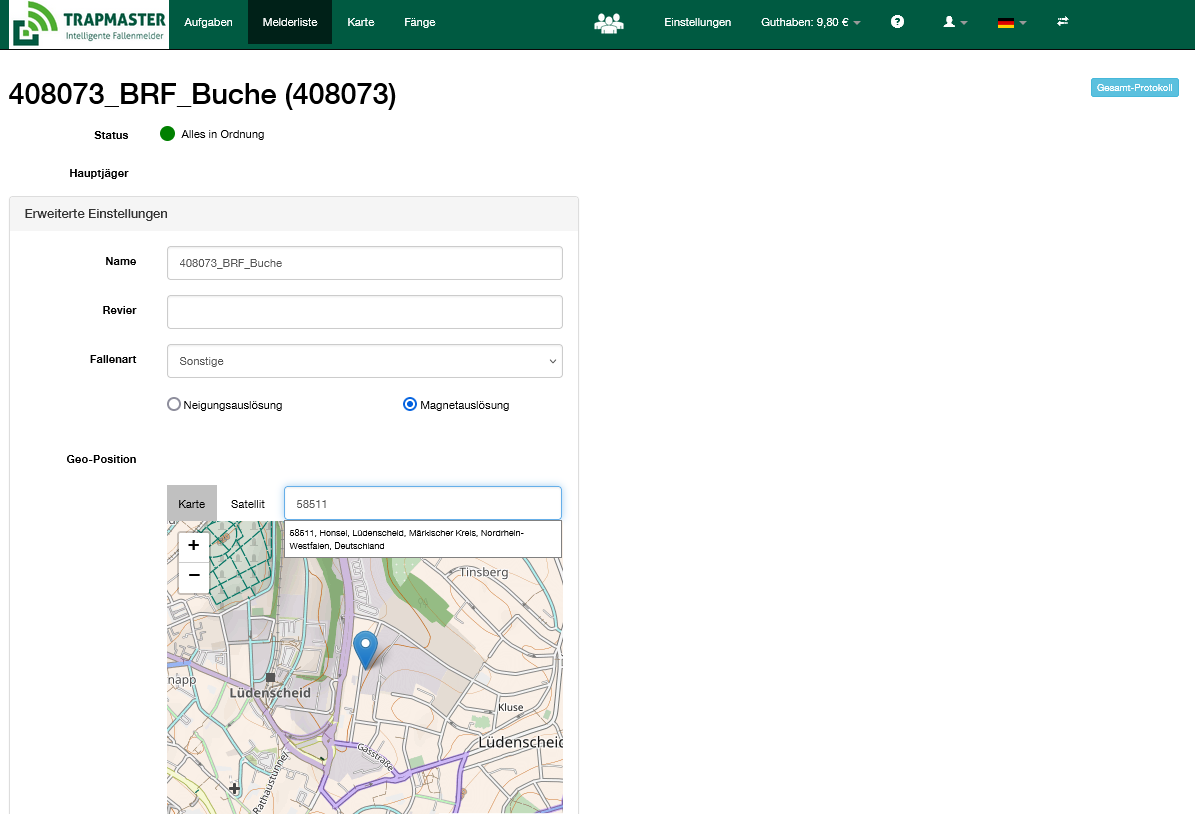Click the Gesamt-Protokoll button
Screen dimensions: 1195x814
click(x=1134, y=88)
